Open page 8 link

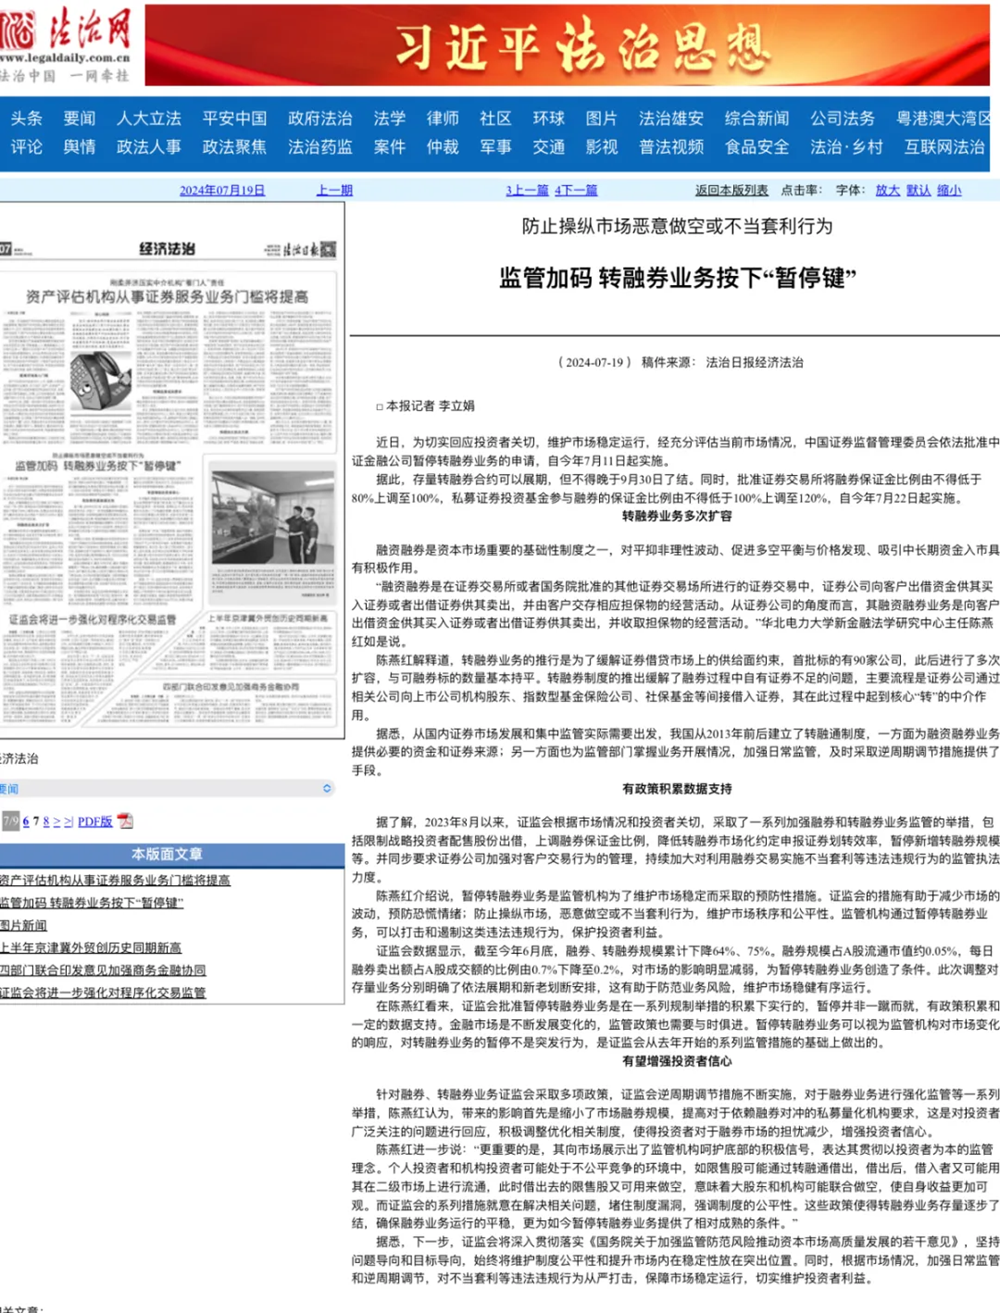46,821
